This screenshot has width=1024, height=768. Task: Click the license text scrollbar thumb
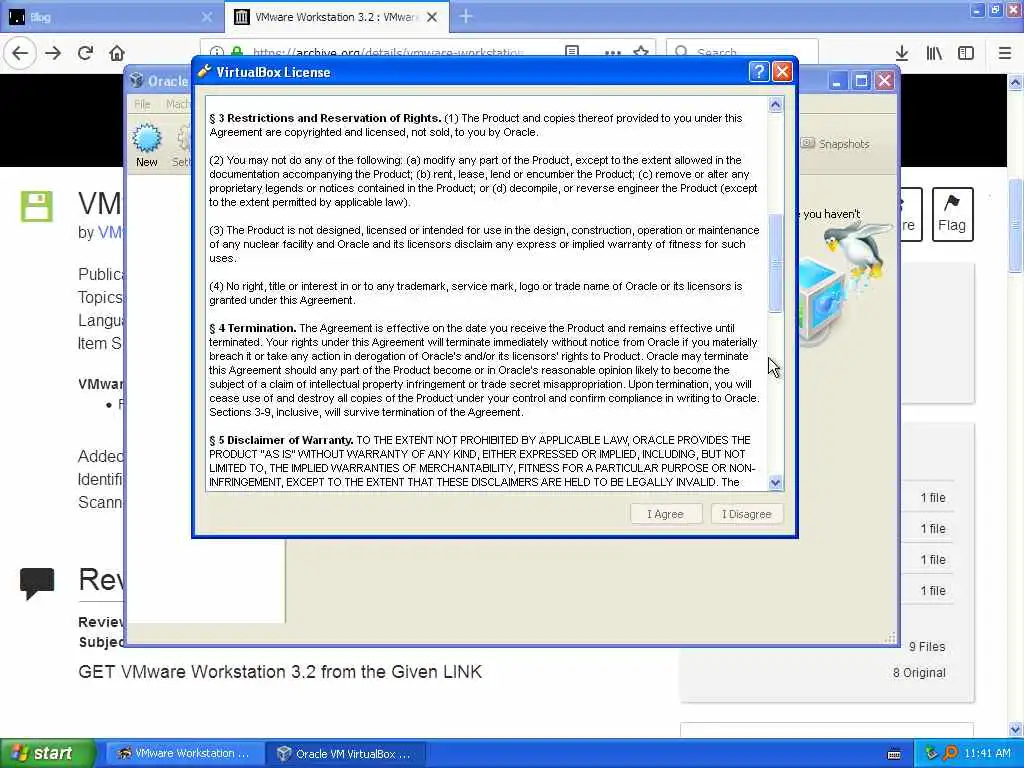[x=775, y=263]
